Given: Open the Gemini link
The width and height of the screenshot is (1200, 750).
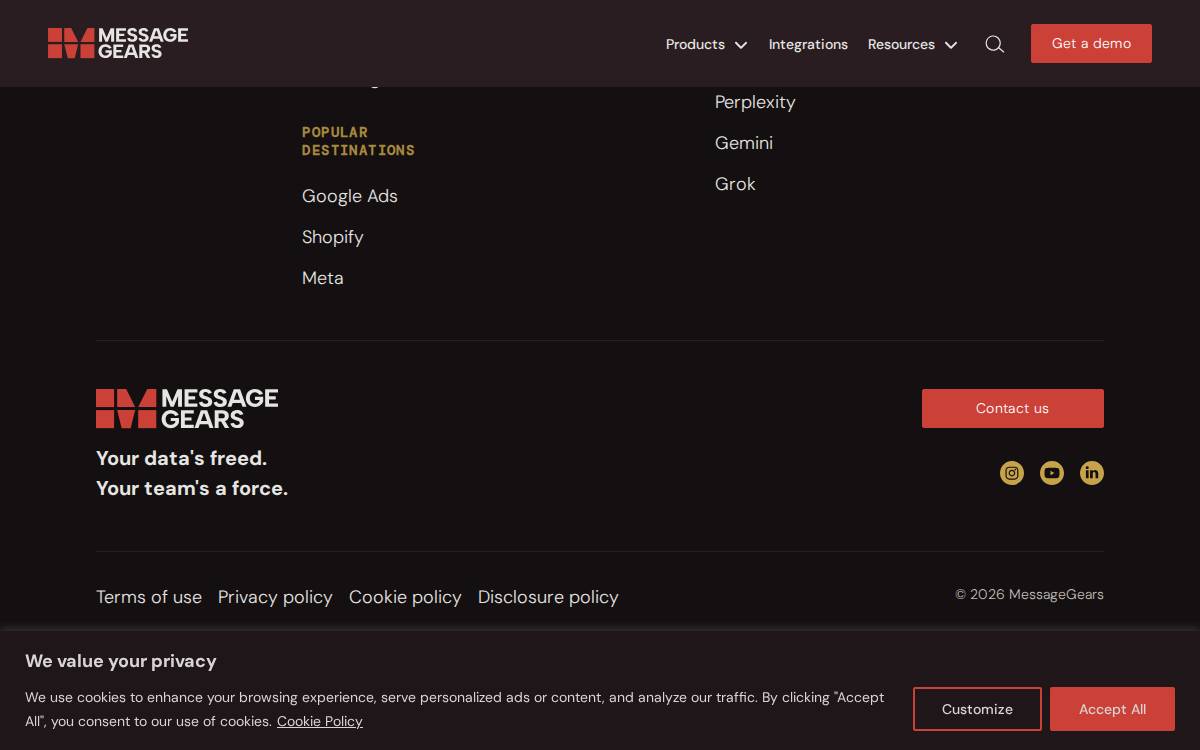Looking at the screenshot, I should (744, 143).
